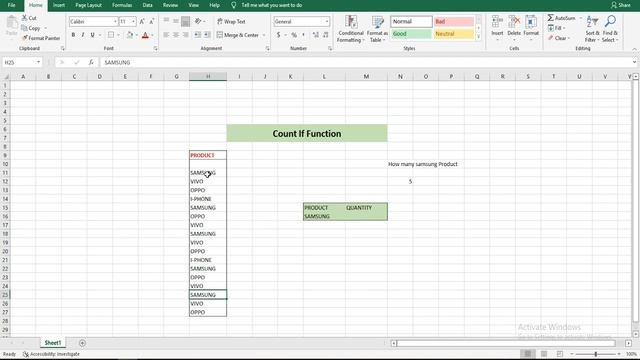Screen dimensions: 640x360
Task: Open the File tab
Action: click(x=11, y=5)
